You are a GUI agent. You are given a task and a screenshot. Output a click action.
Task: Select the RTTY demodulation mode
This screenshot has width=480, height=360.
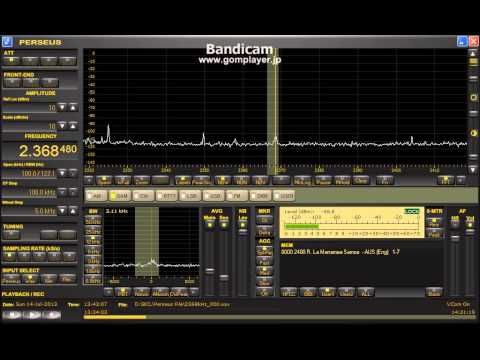click(166, 196)
